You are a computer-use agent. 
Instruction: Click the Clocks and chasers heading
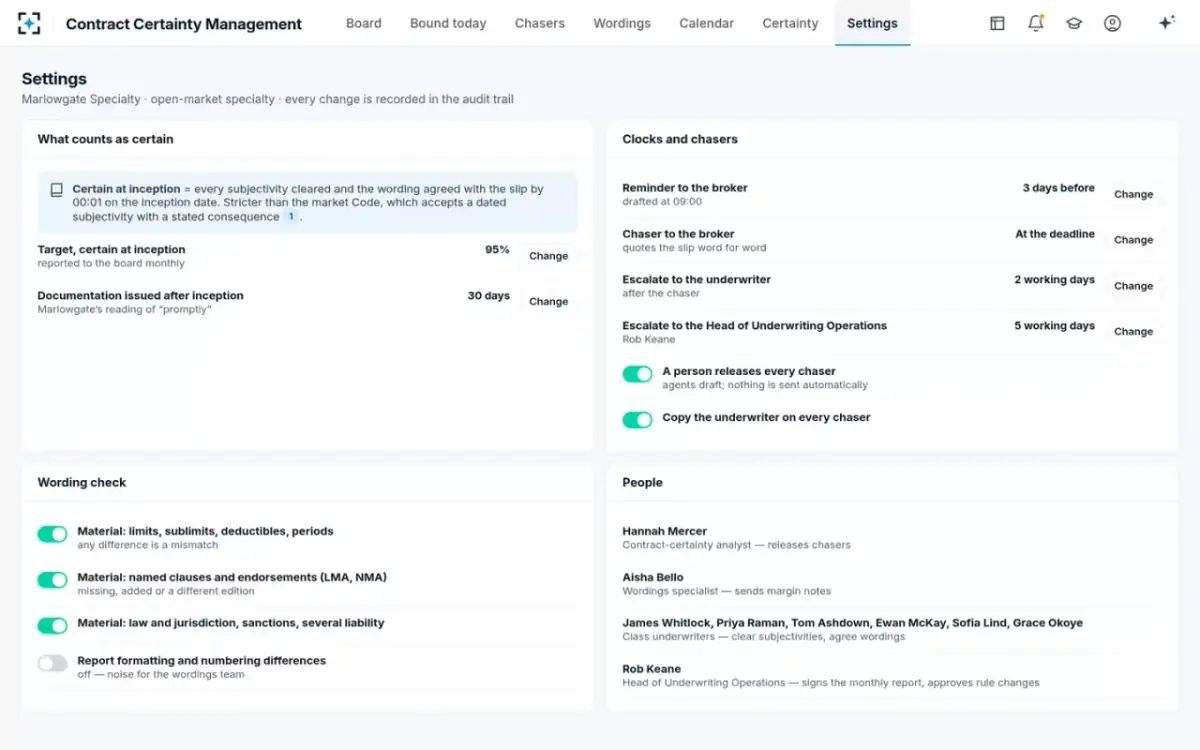click(680, 139)
